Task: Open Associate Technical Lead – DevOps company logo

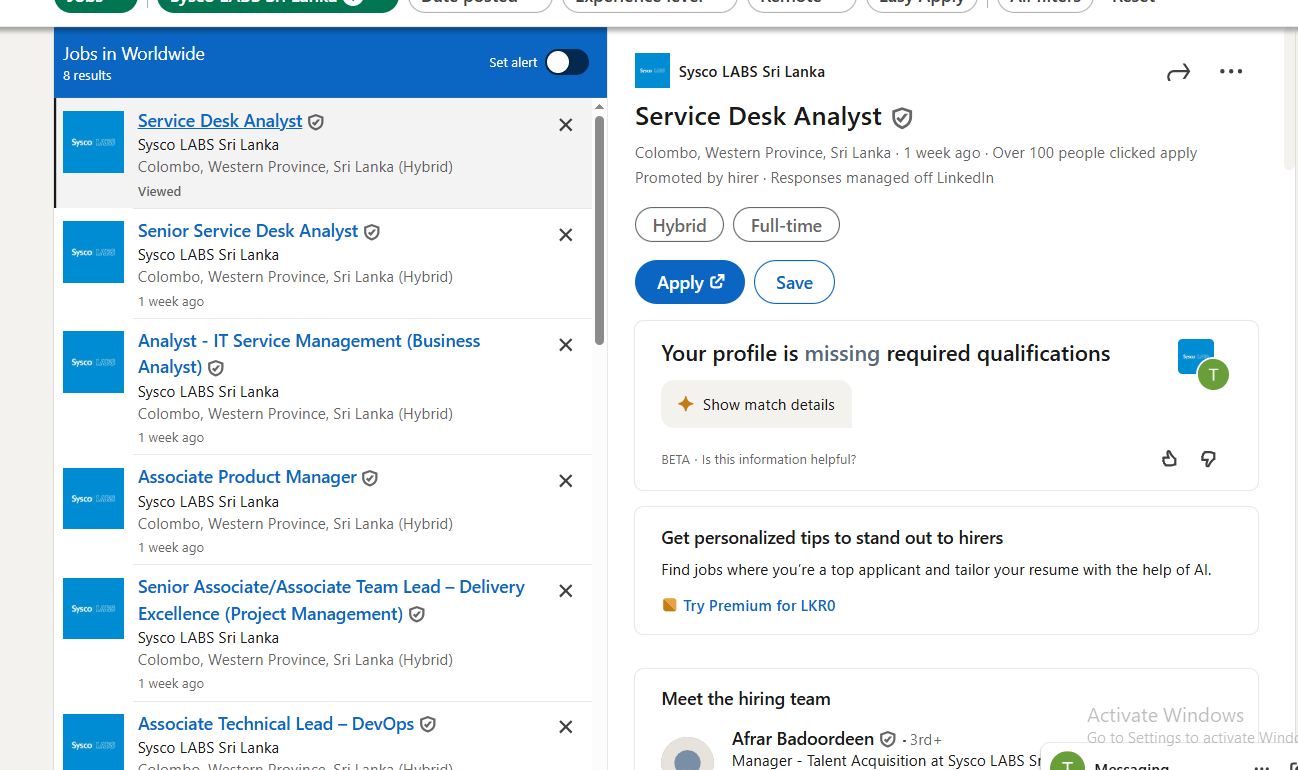Action: [x=94, y=742]
